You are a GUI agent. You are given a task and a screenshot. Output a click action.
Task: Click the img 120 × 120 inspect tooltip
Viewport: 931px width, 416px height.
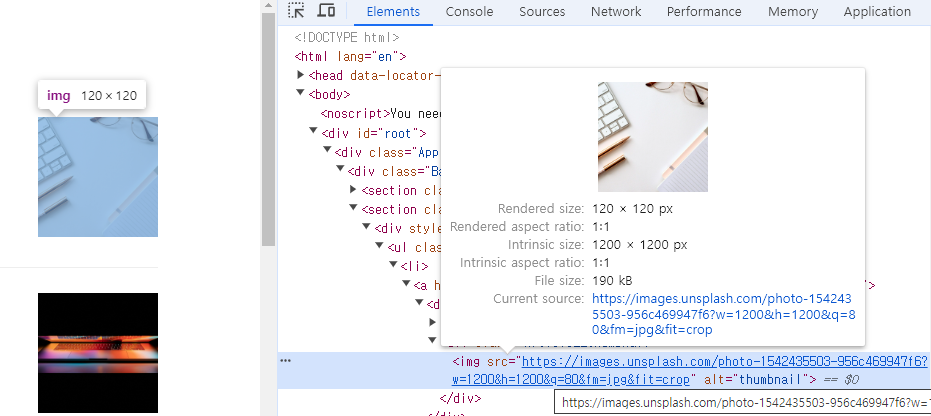[x=92, y=96]
